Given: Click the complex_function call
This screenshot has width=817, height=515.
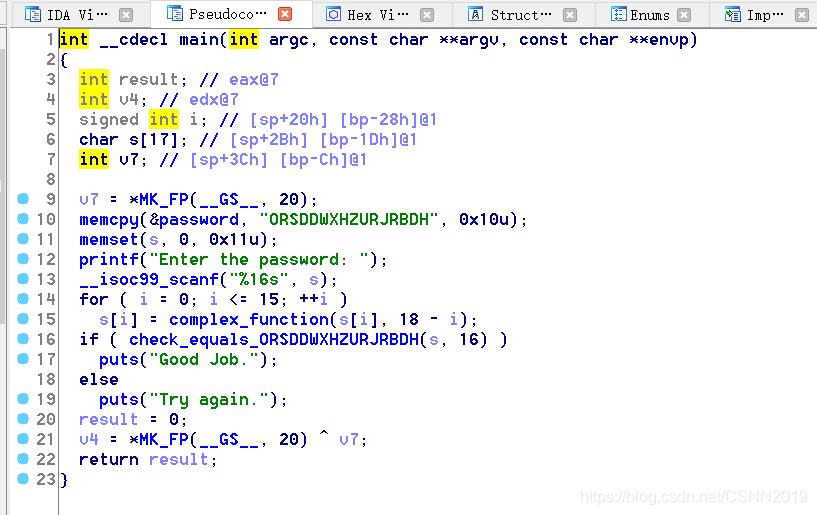Looking at the screenshot, I should 249,320.
